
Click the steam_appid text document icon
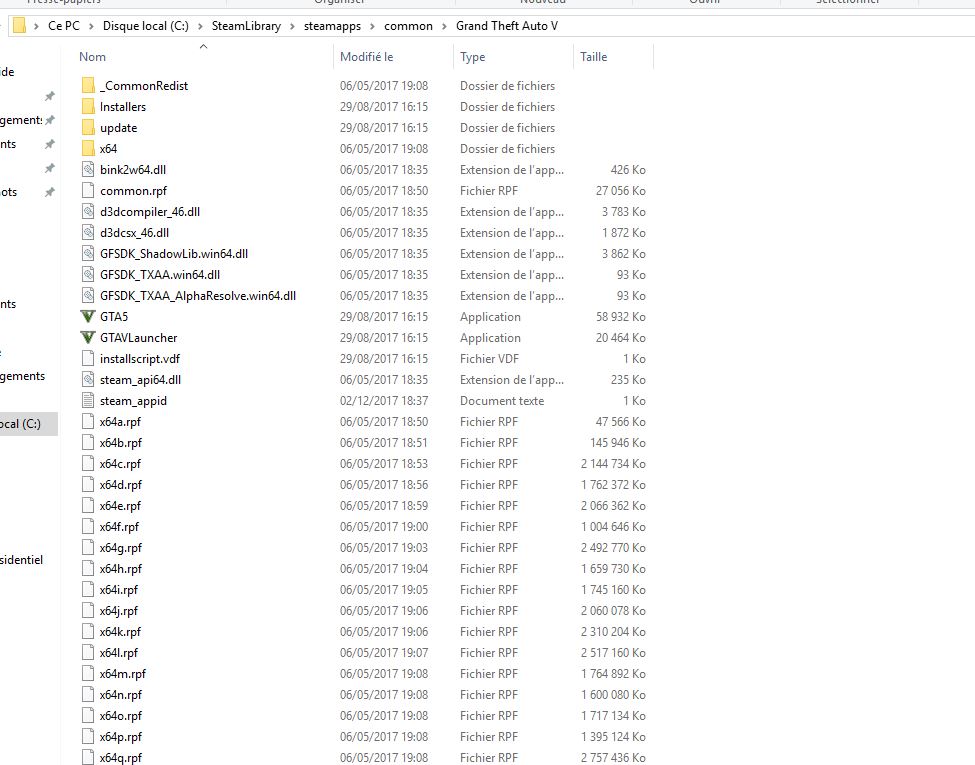click(x=88, y=401)
